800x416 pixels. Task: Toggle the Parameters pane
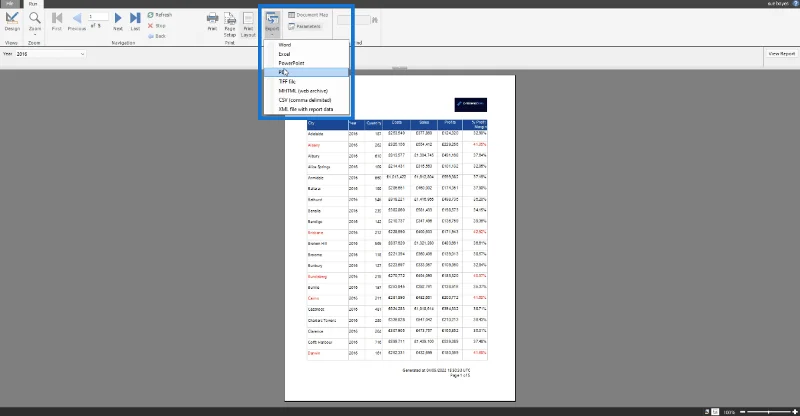pyautogui.click(x=305, y=26)
